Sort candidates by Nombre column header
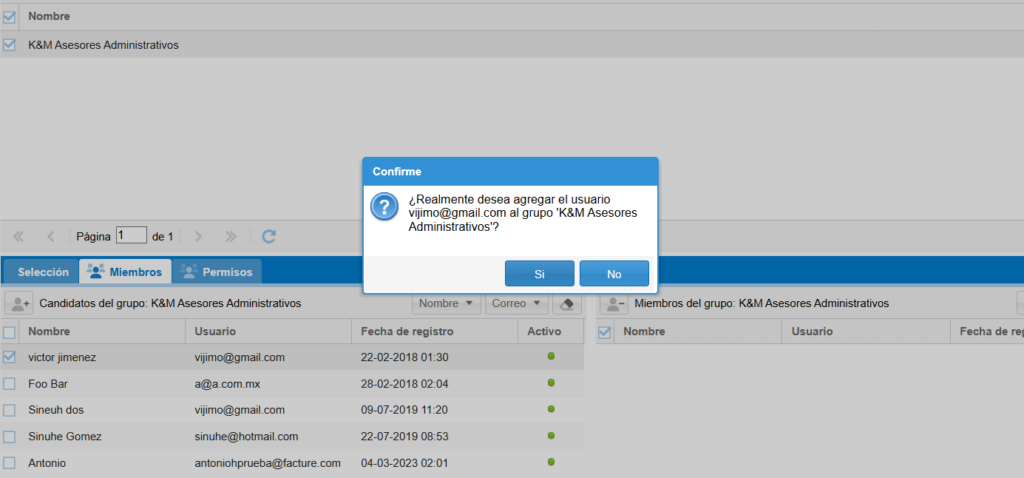 coord(103,332)
